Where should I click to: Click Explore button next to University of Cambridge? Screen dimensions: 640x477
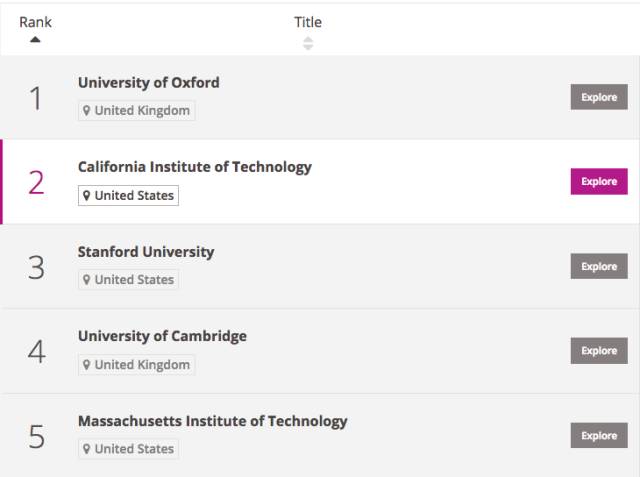pos(599,351)
